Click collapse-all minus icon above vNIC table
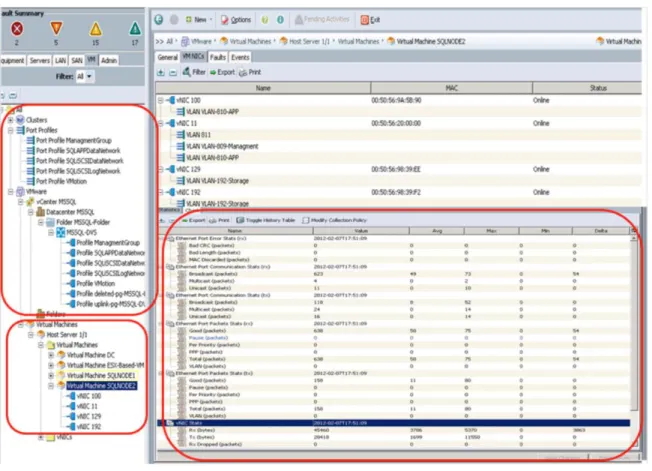This screenshot has height=471, width=652. pyautogui.click(x=173, y=72)
